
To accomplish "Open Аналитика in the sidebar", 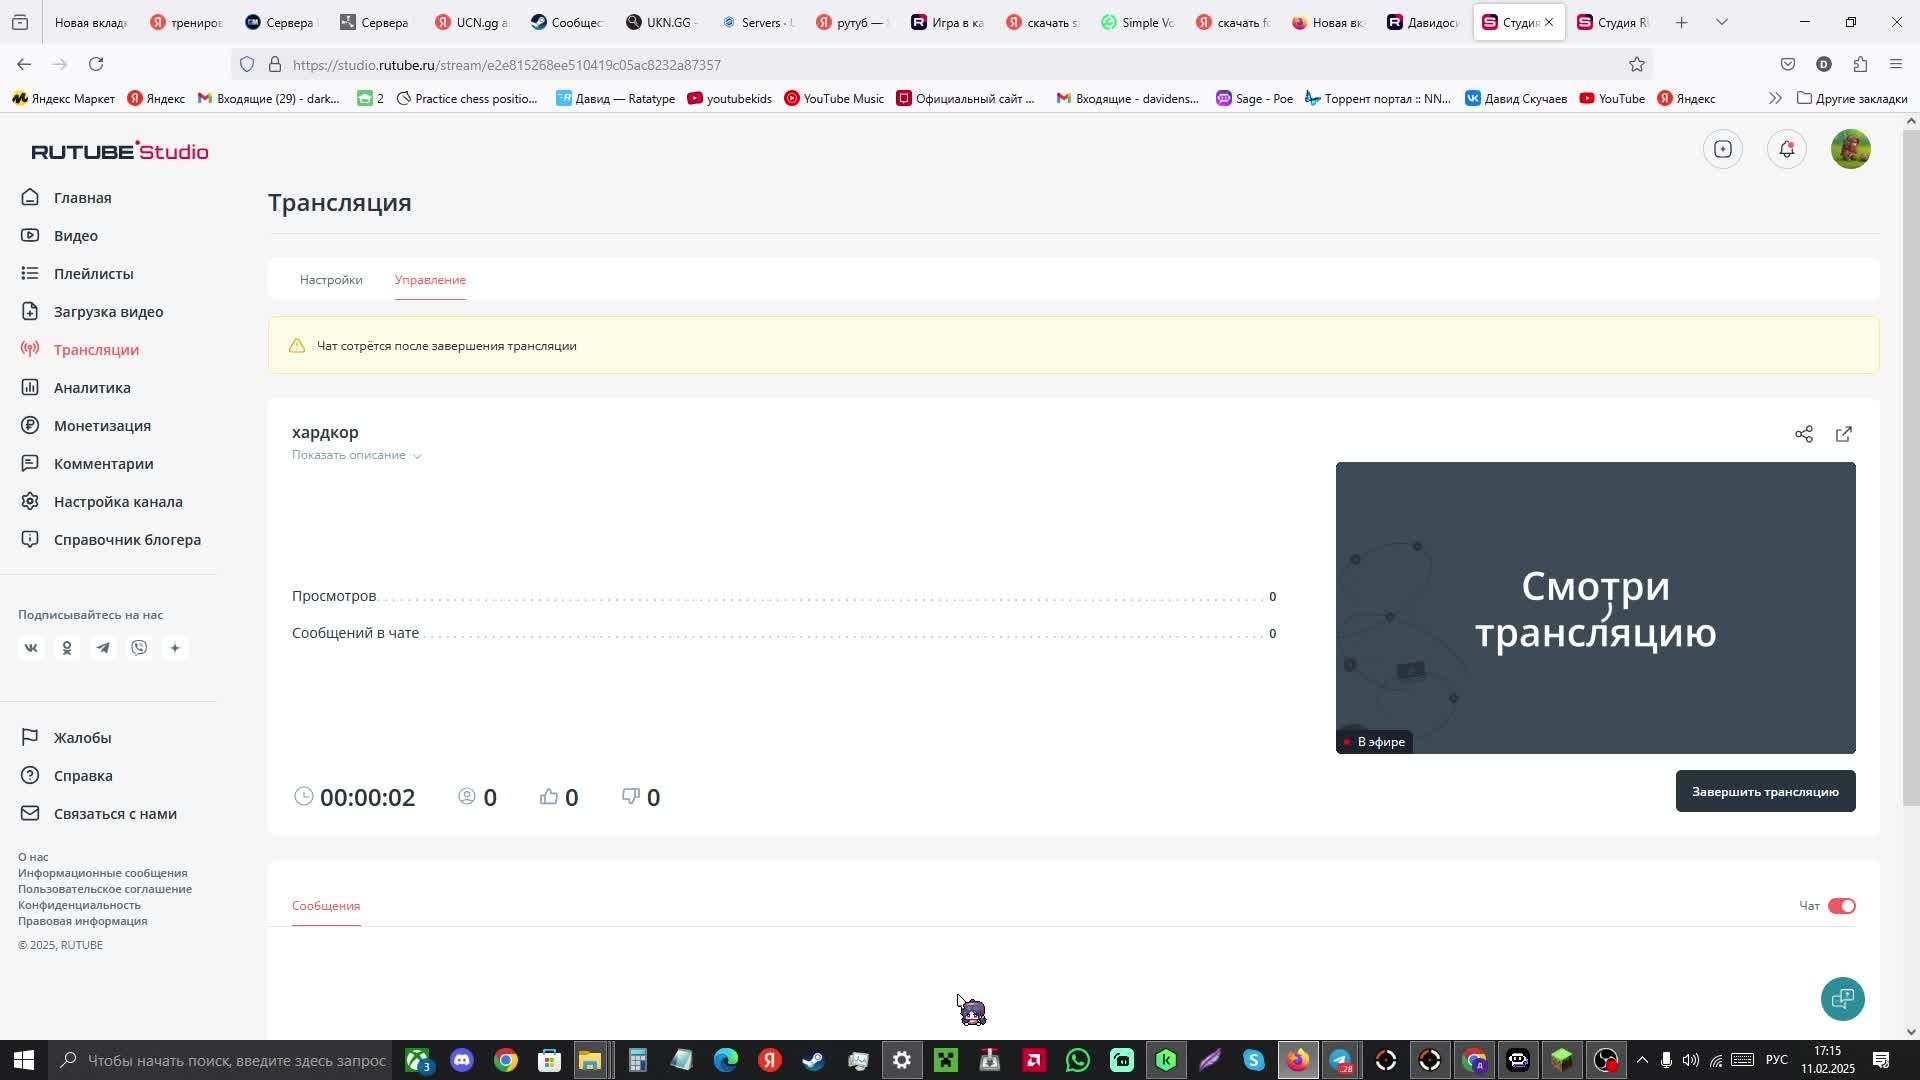I will pyautogui.click(x=92, y=388).
